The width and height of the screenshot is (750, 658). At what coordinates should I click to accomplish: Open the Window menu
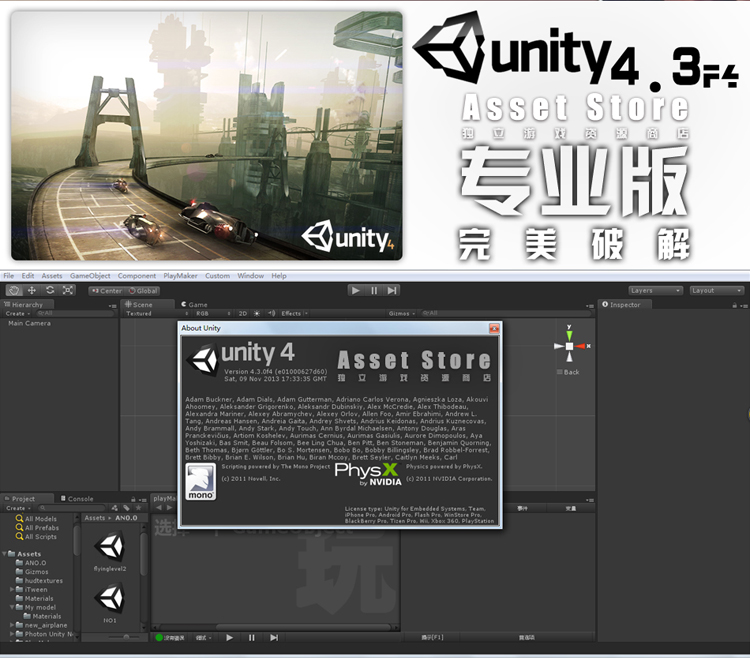(x=250, y=276)
